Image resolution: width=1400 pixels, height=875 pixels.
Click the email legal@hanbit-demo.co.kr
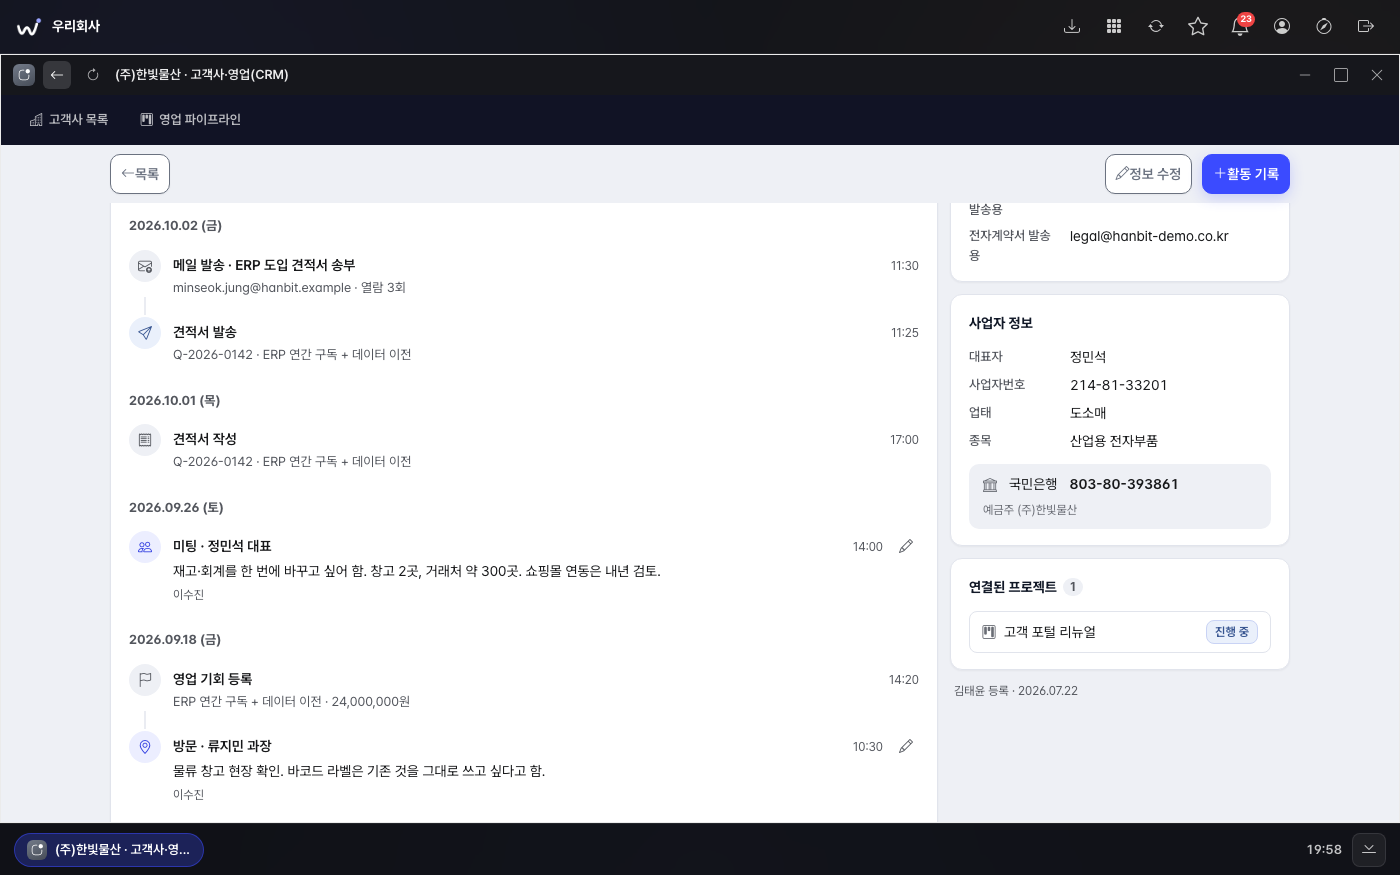pyautogui.click(x=1149, y=237)
